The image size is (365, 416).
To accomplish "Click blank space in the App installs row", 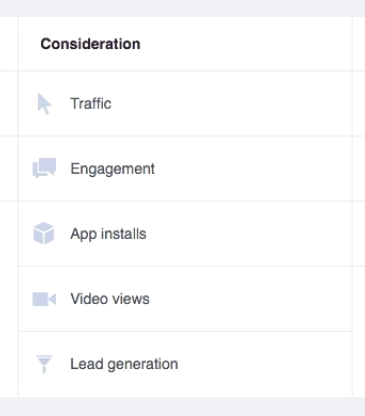I will click(x=250, y=234).
